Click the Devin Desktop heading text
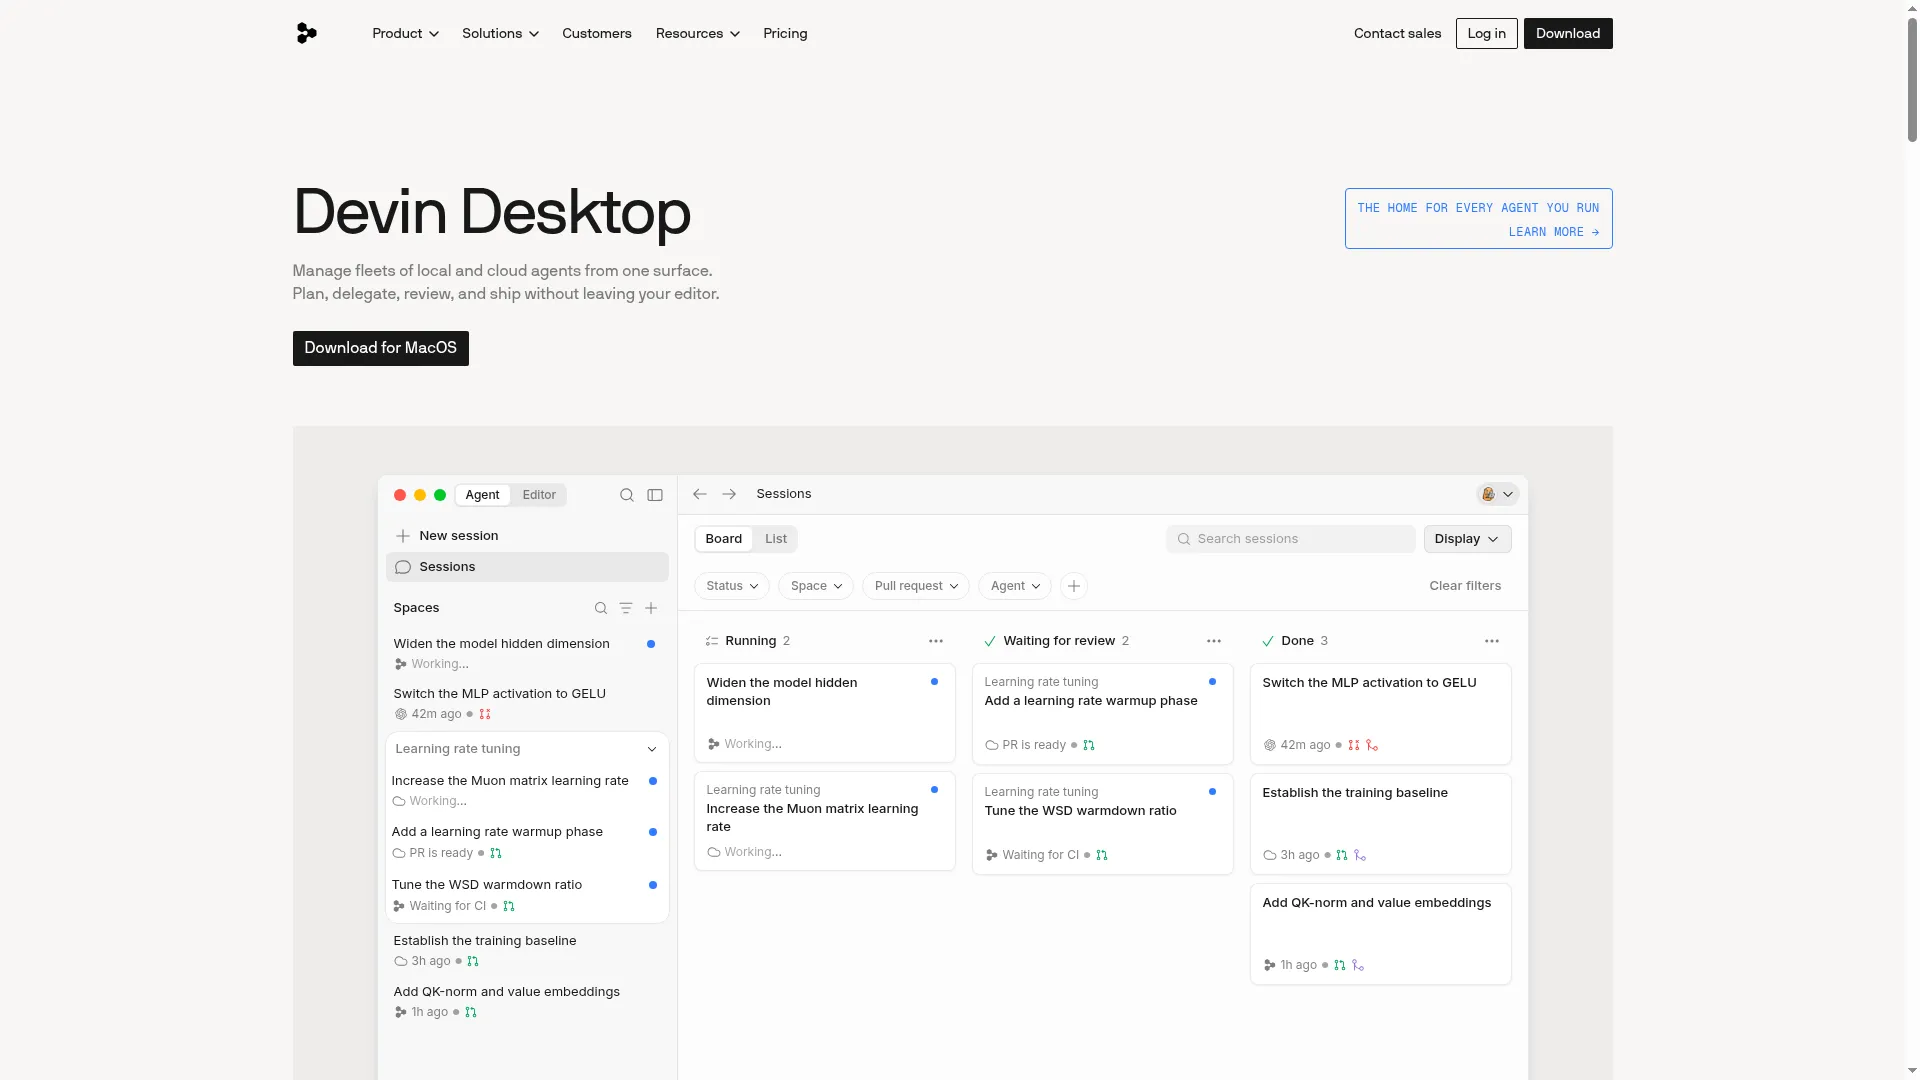Viewport: 1920px width, 1080px height. click(x=491, y=212)
